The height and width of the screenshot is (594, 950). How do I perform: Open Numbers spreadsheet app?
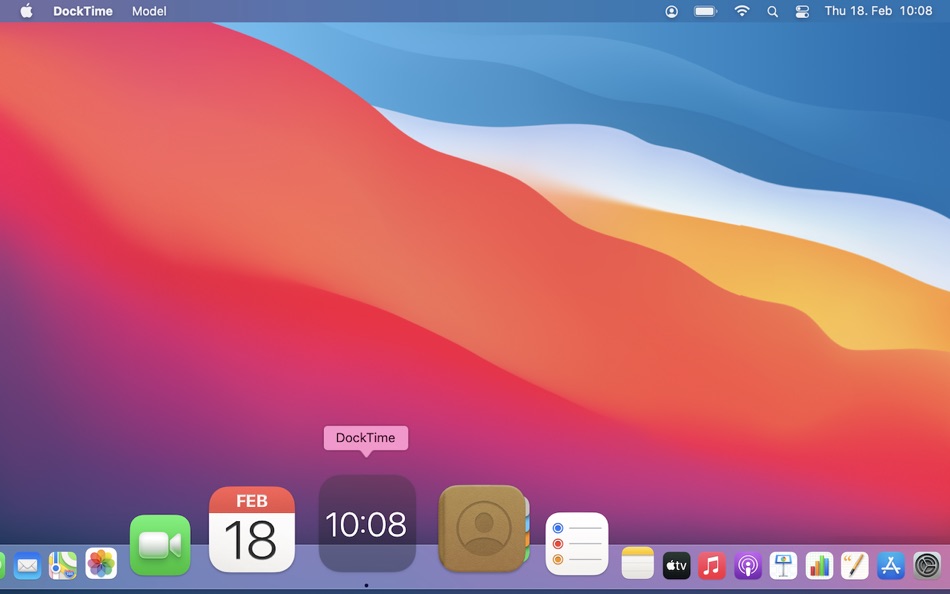click(819, 565)
